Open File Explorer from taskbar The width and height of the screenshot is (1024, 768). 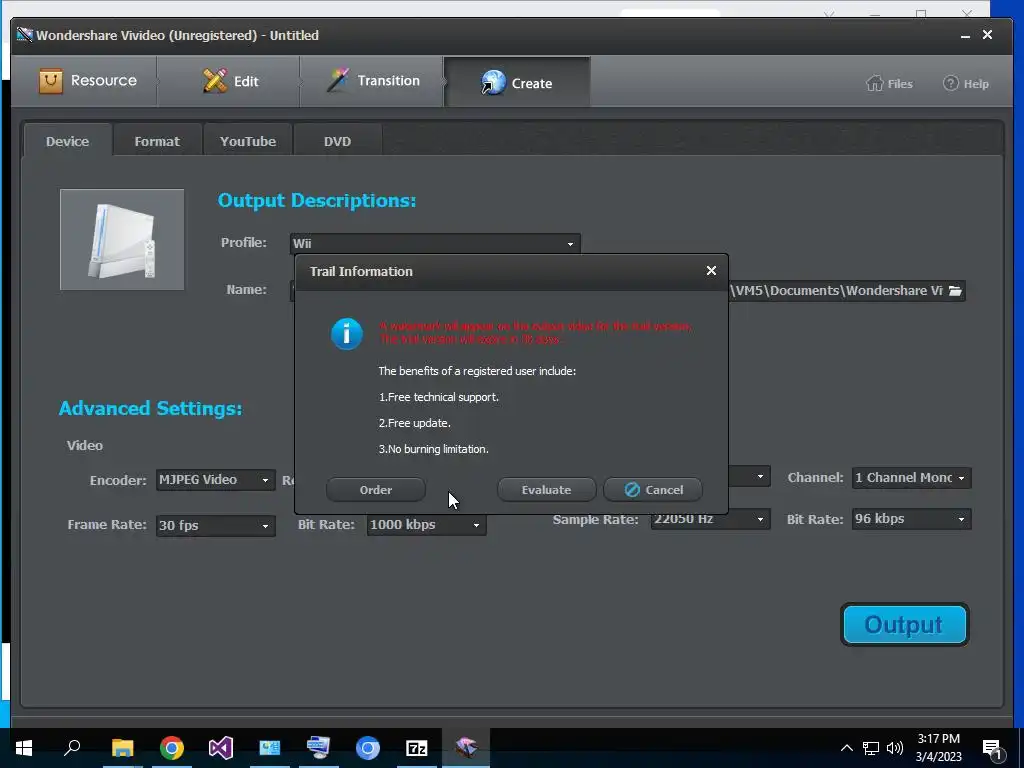[122, 748]
